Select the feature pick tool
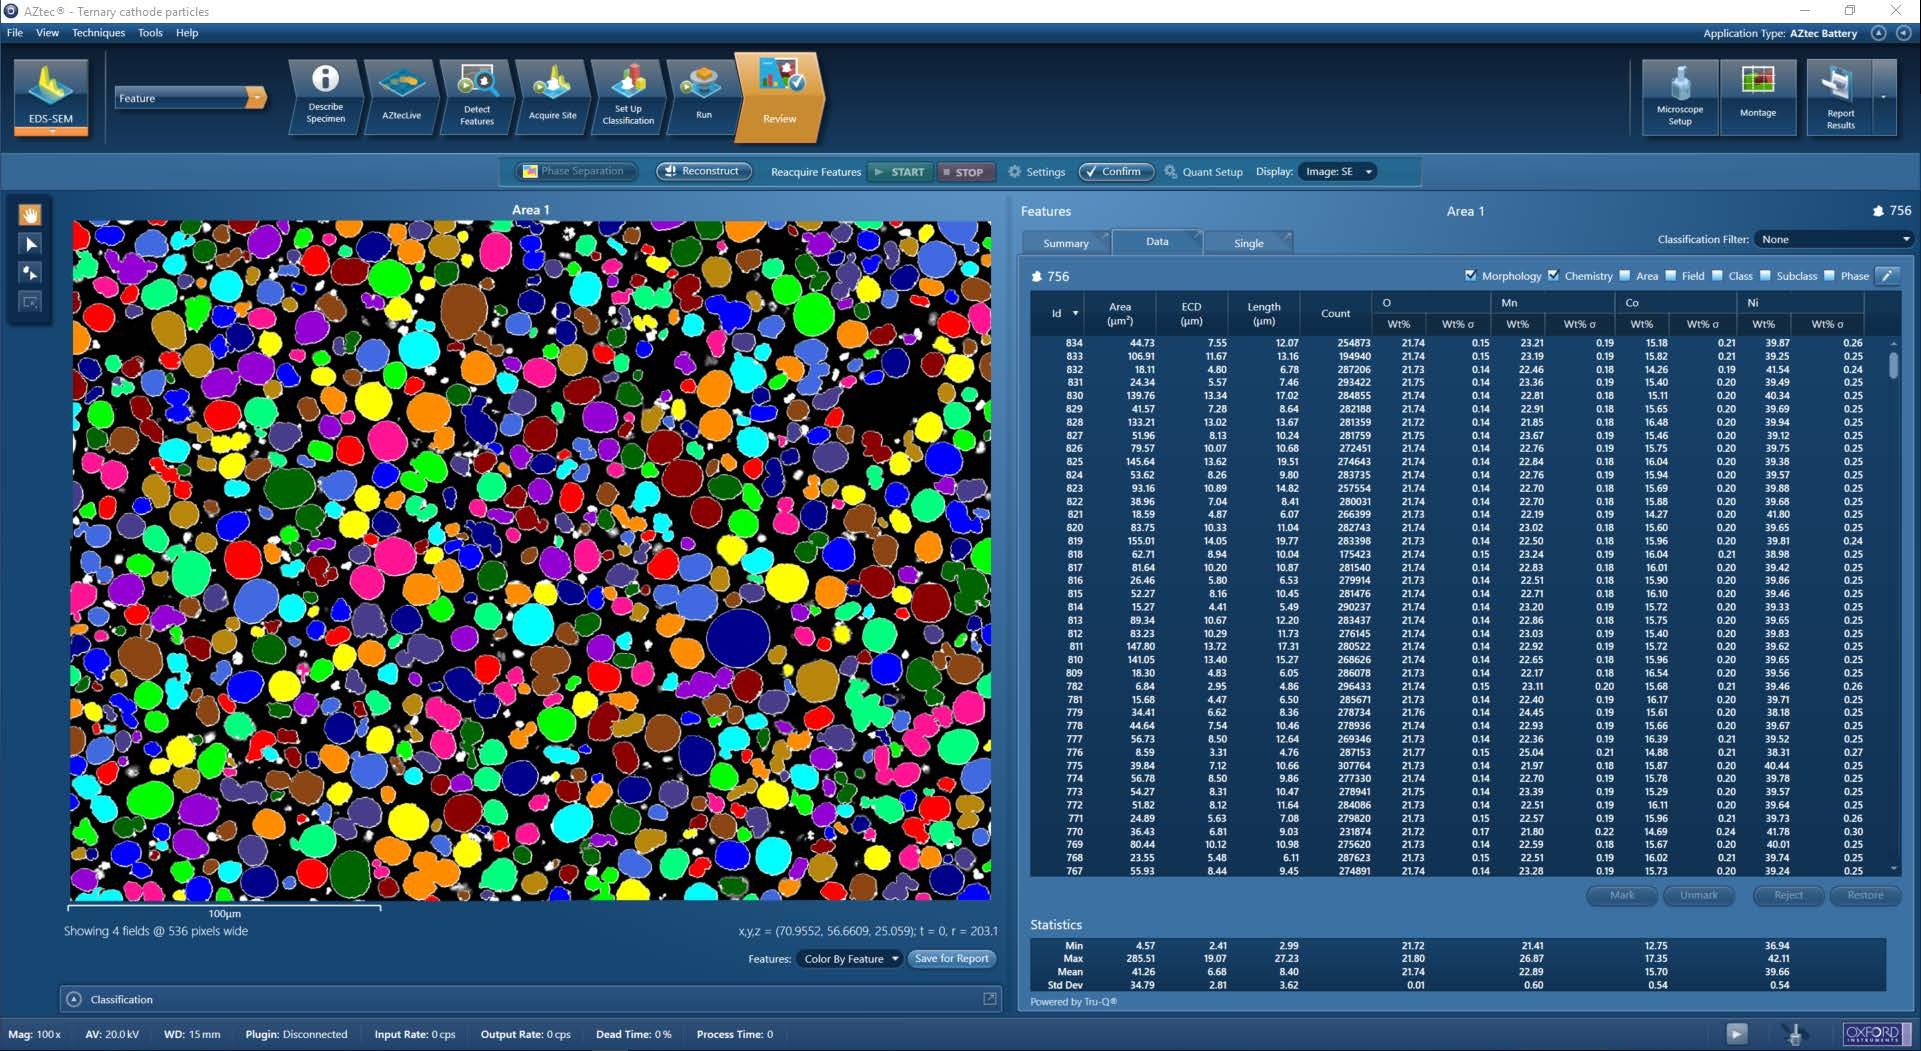This screenshot has height=1051, width=1921. pos(31,273)
